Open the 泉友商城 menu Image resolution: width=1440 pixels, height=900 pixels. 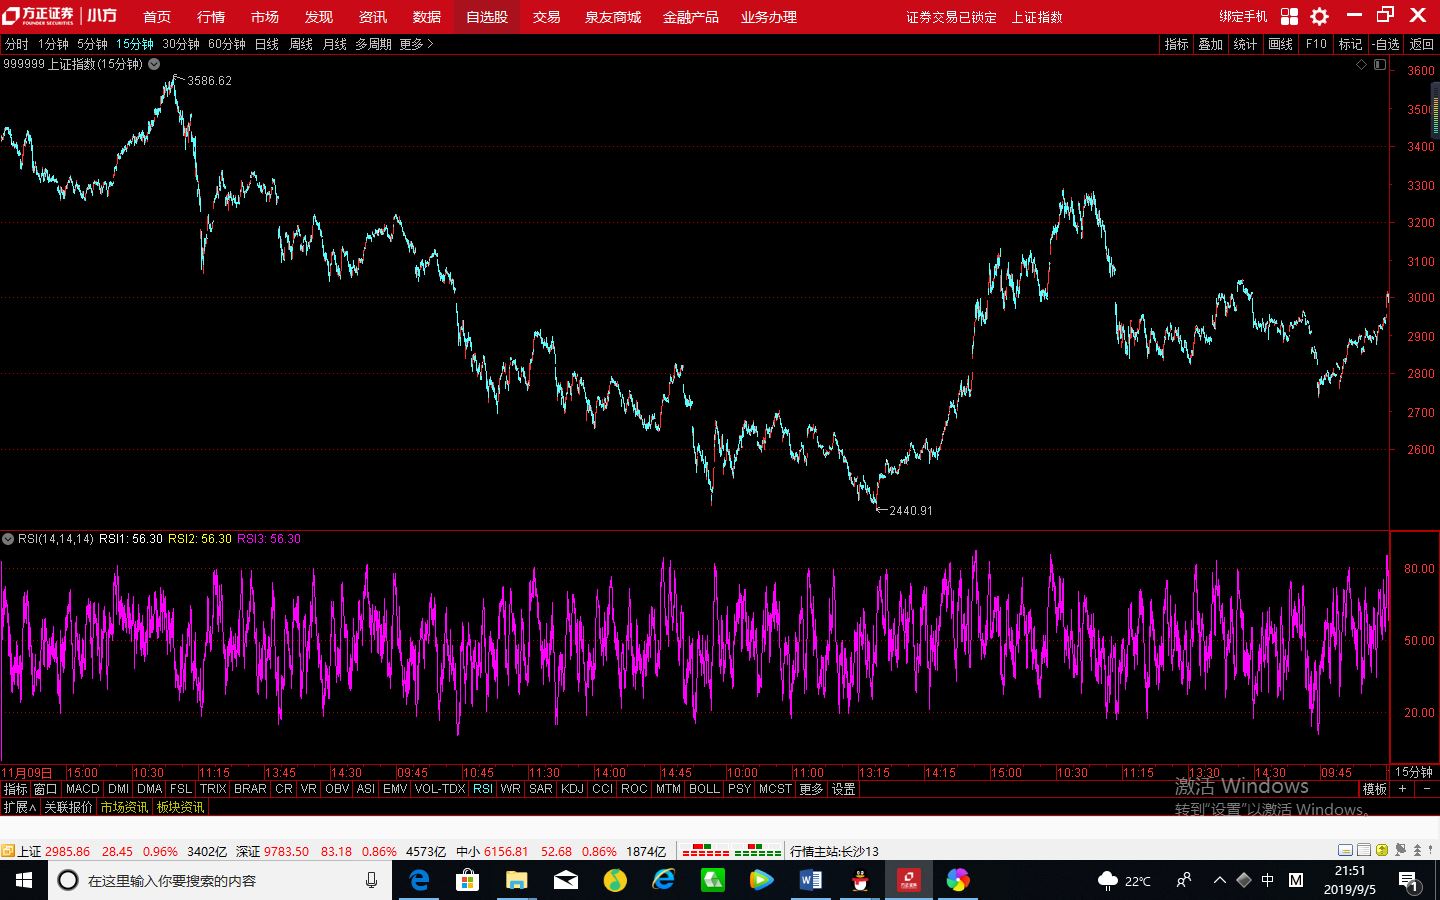[613, 17]
